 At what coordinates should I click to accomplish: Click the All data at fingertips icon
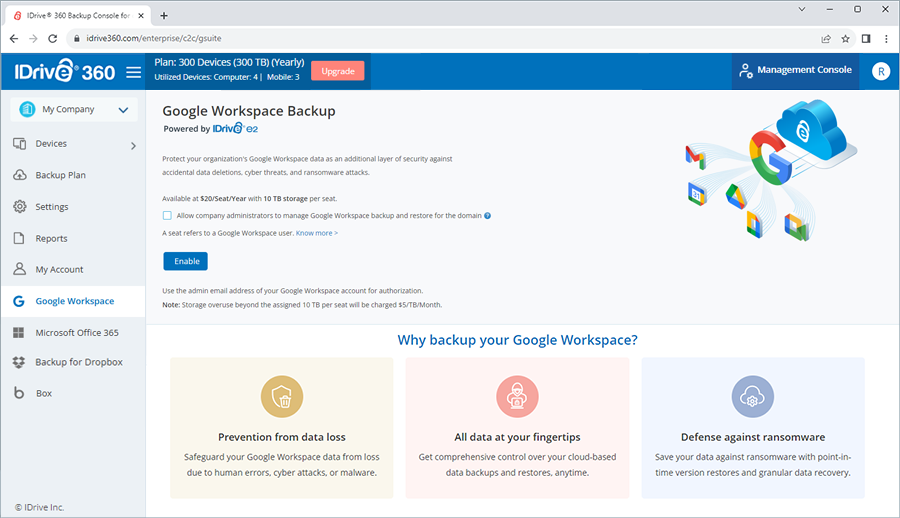517,396
